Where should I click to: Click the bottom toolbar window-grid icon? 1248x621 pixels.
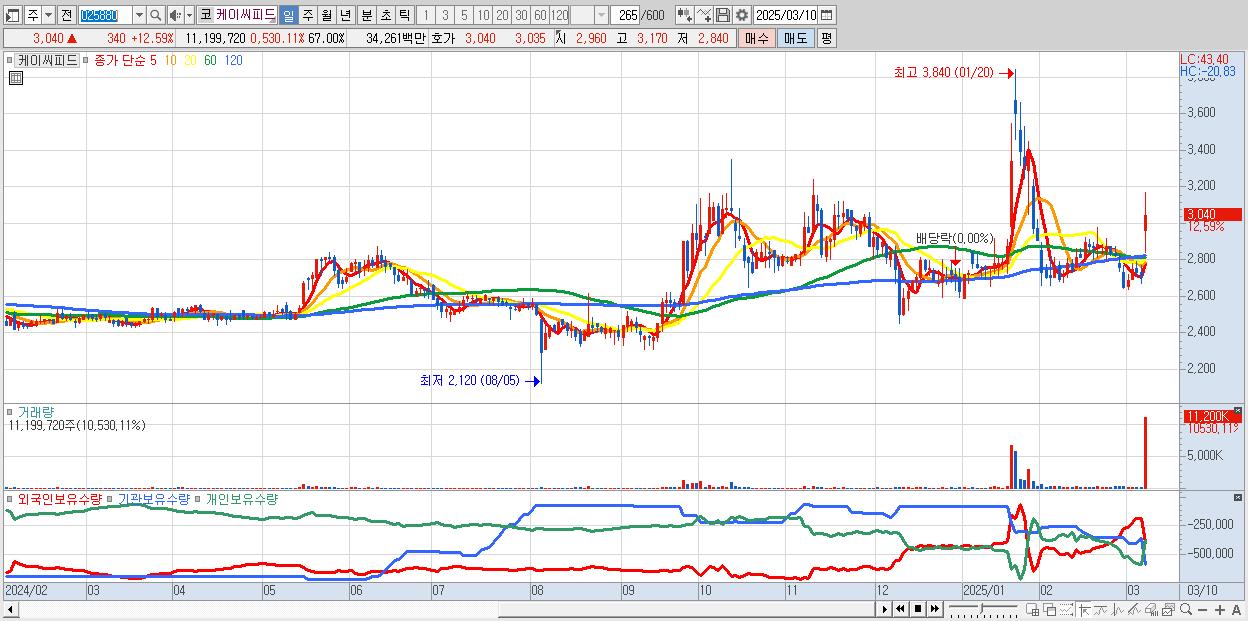tap(1032, 610)
